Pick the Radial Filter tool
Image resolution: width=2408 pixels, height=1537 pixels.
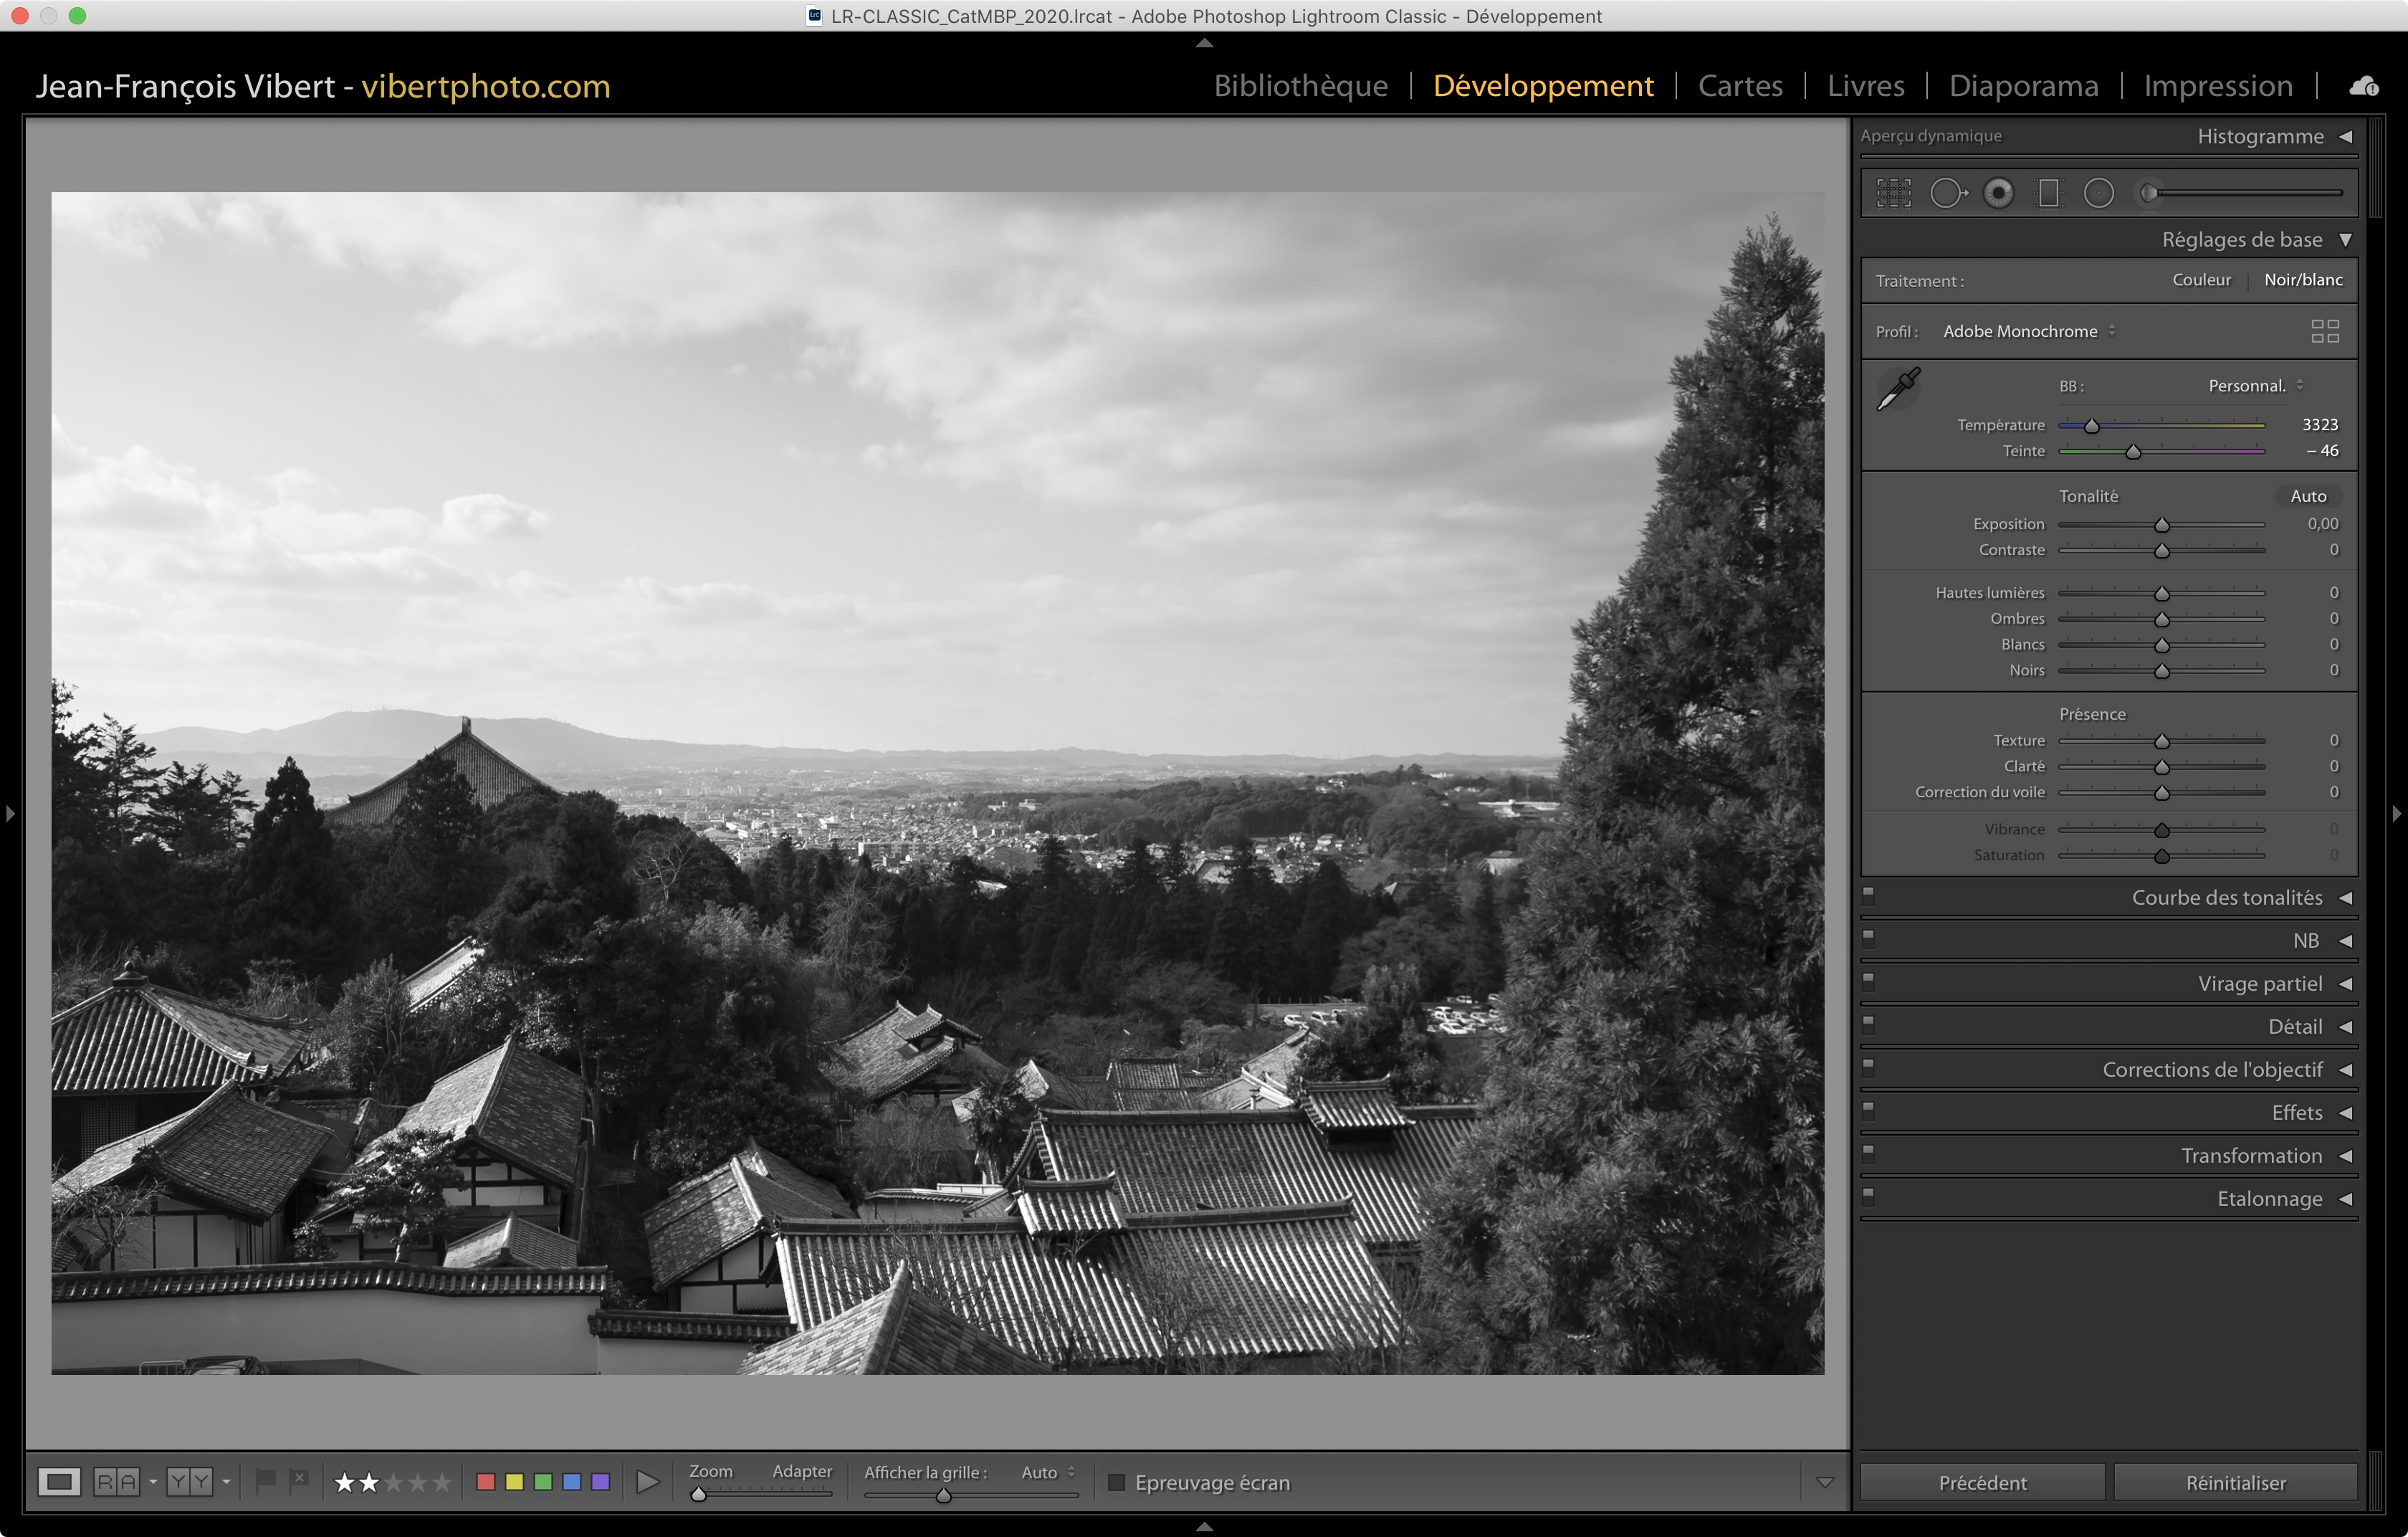pyautogui.click(x=2098, y=193)
